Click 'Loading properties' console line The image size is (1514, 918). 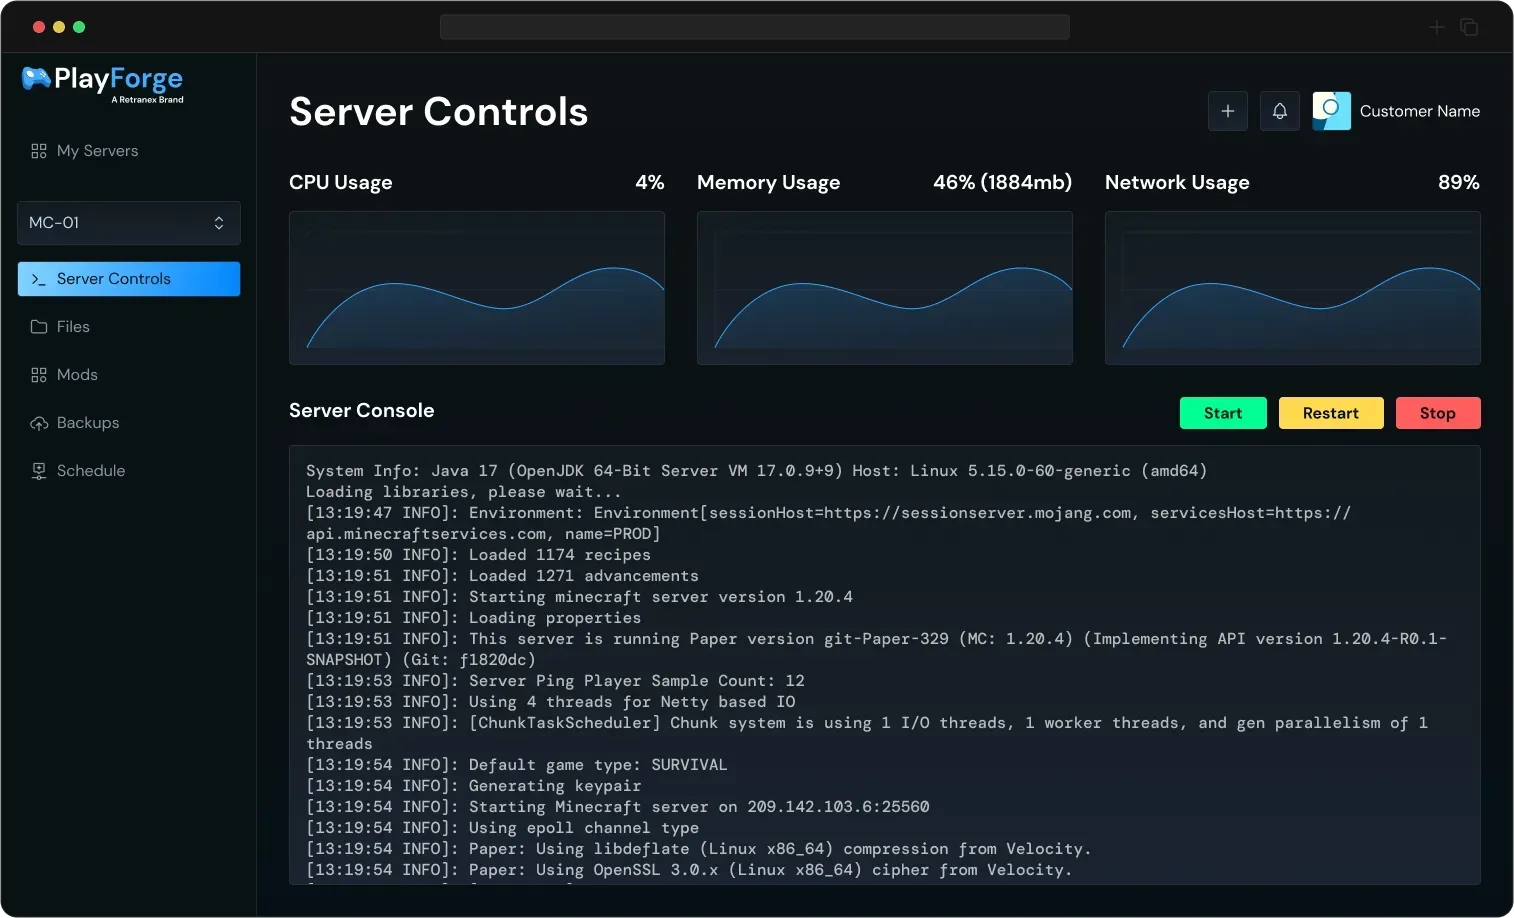tap(474, 618)
